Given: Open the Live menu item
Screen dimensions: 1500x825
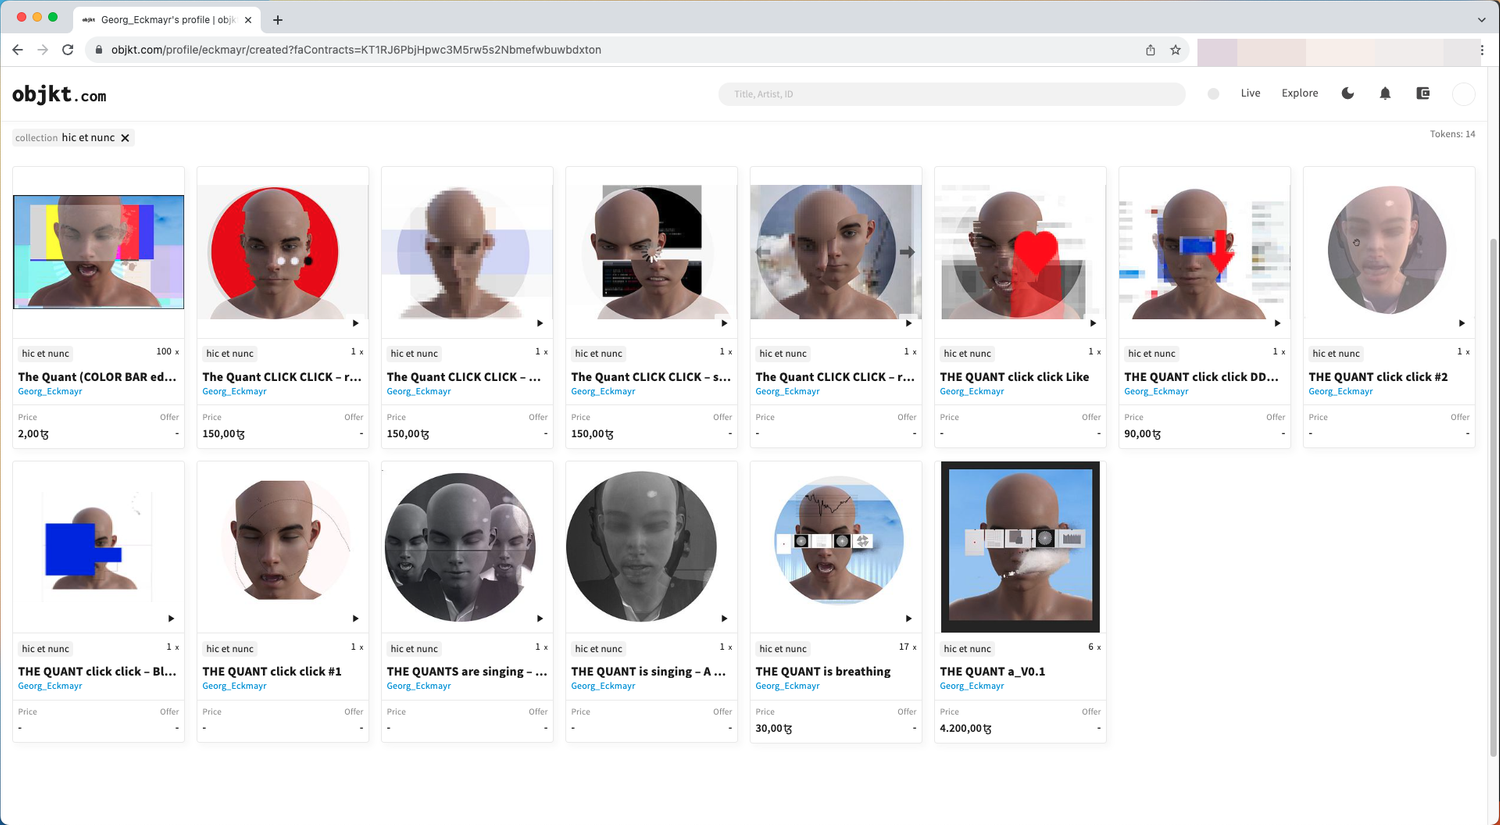Looking at the screenshot, I should [1250, 93].
